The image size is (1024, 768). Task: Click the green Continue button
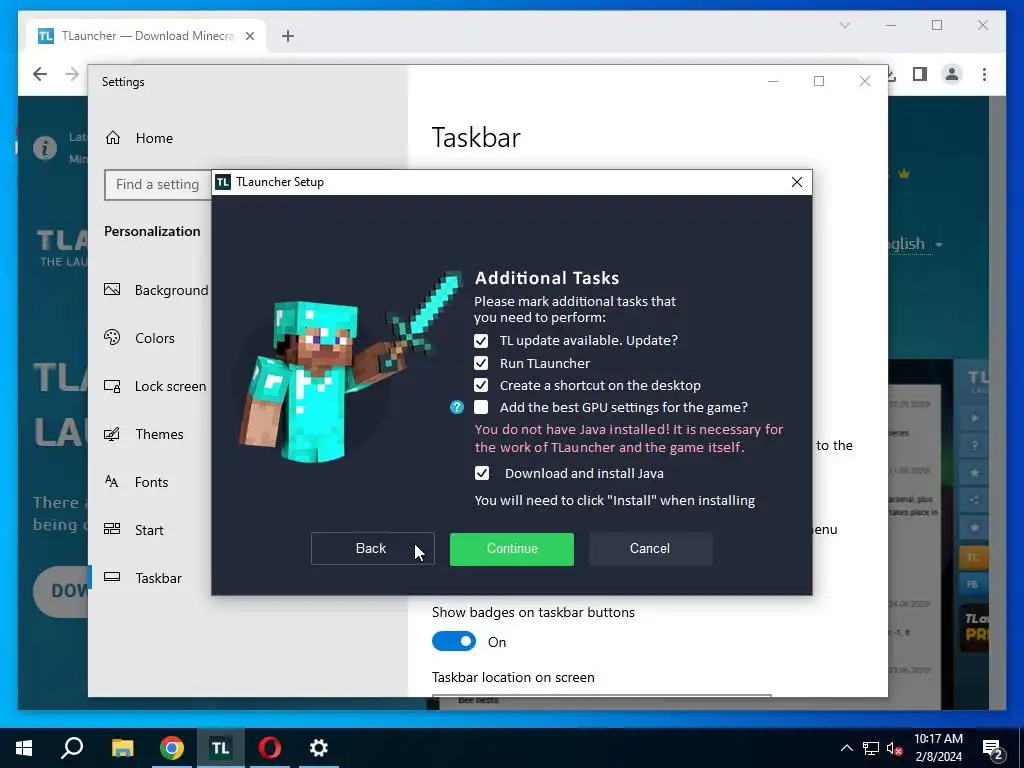tap(512, 549)
